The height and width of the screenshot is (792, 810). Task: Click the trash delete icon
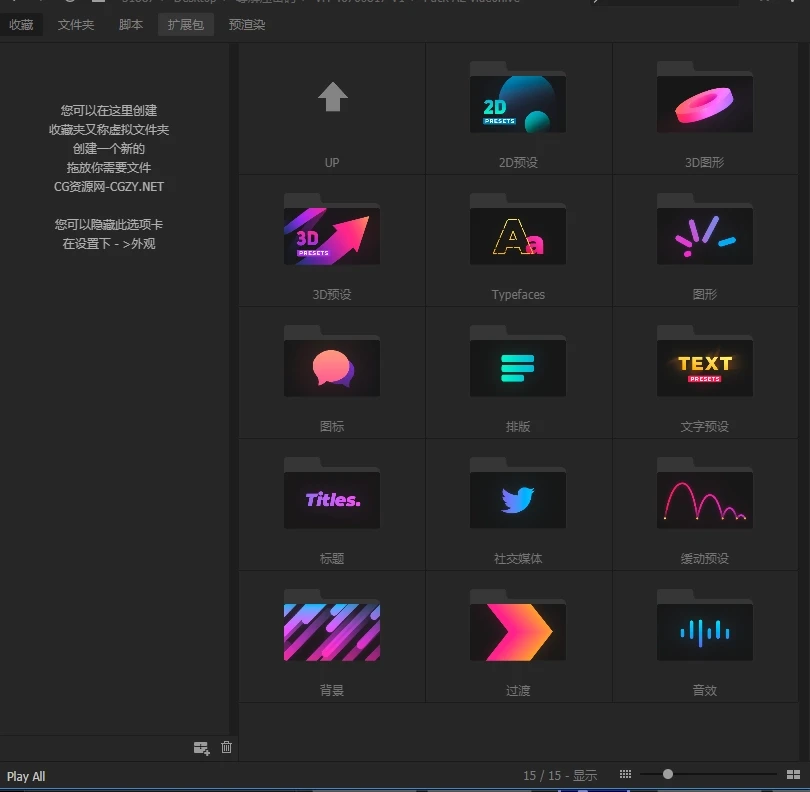coord(227,748)
